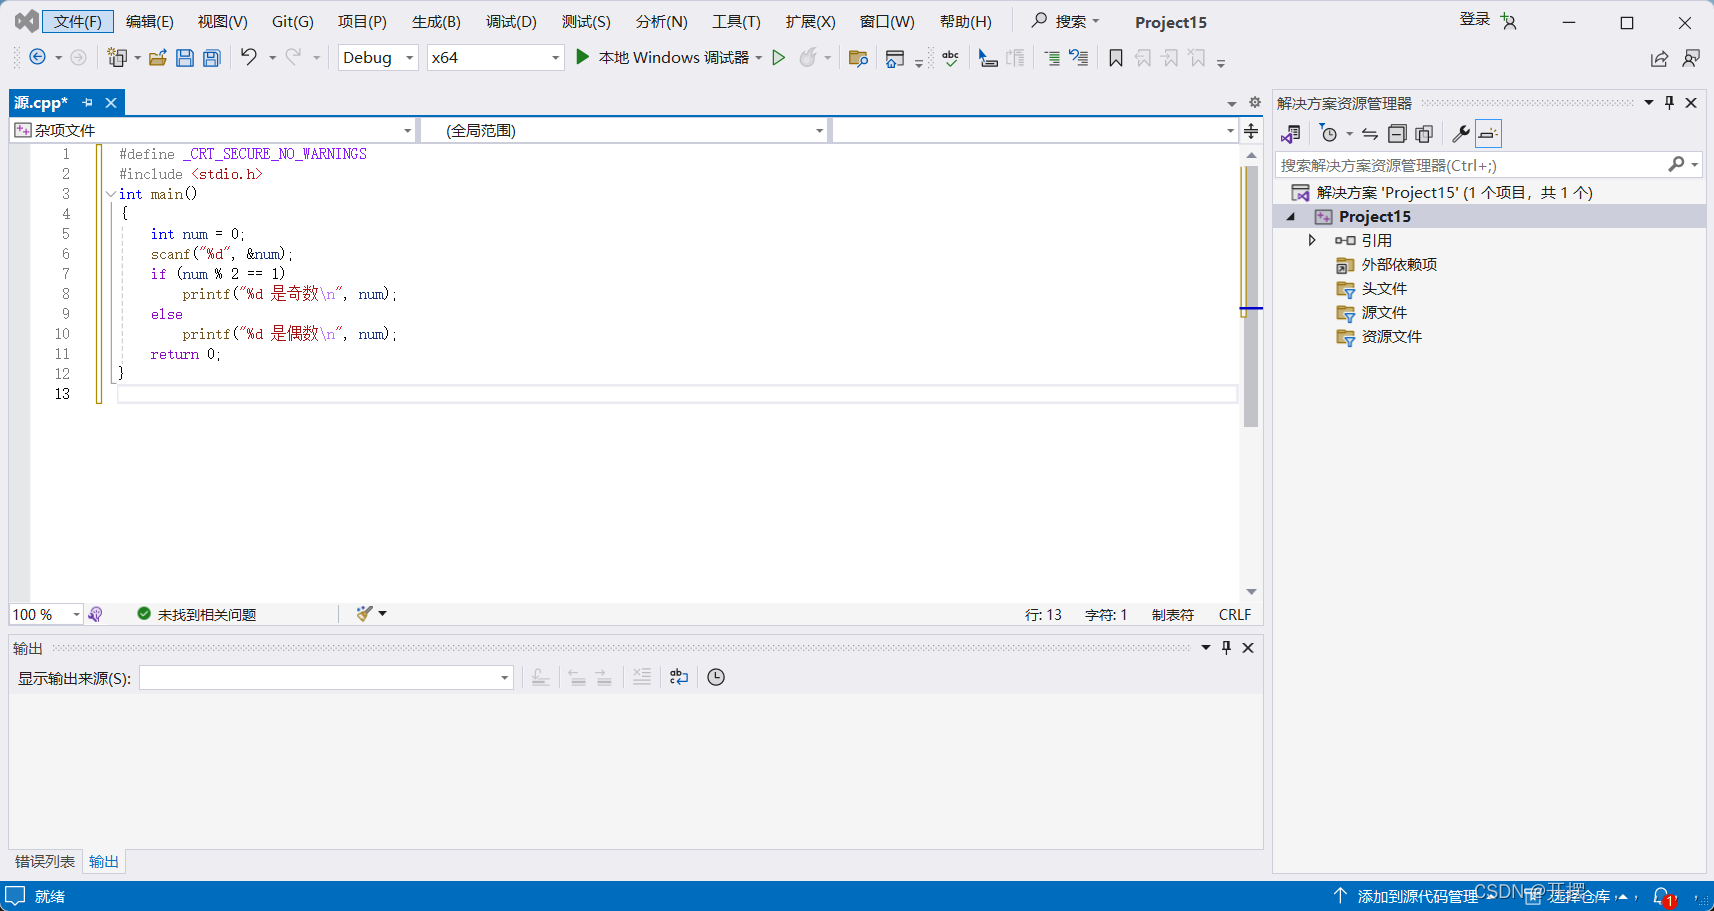1714x911 pixels.
Task: Click 添加到源代码管理 in status bar
Action: [x=1417, y=896]
